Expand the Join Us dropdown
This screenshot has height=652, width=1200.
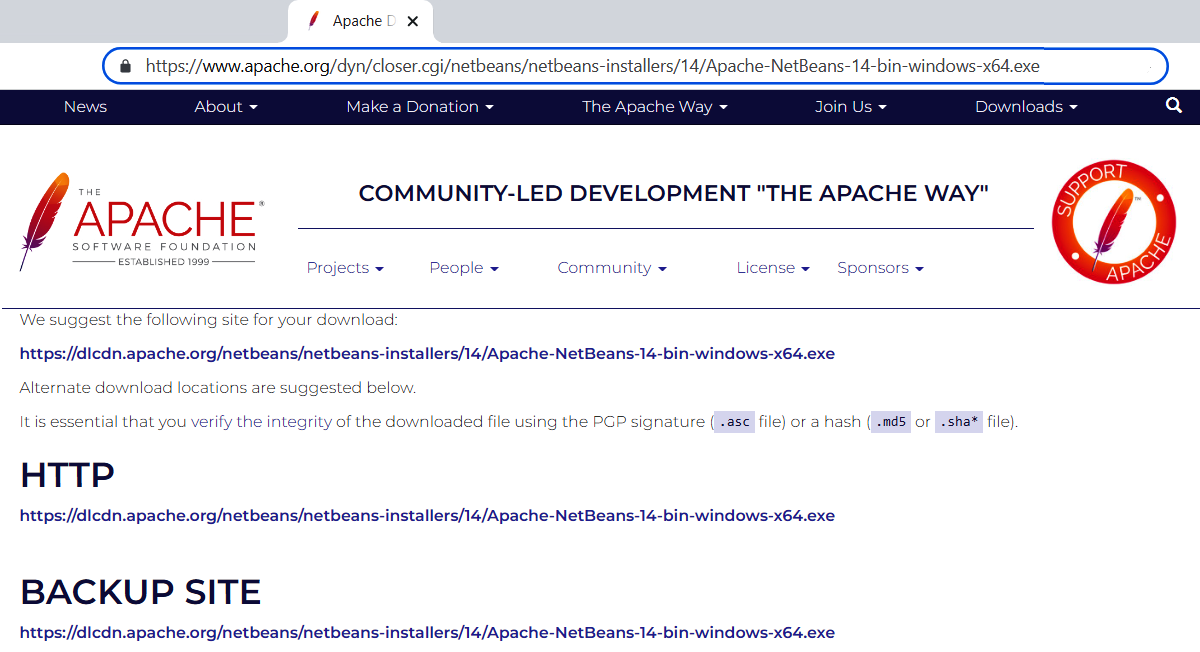(x=851, y=107)
